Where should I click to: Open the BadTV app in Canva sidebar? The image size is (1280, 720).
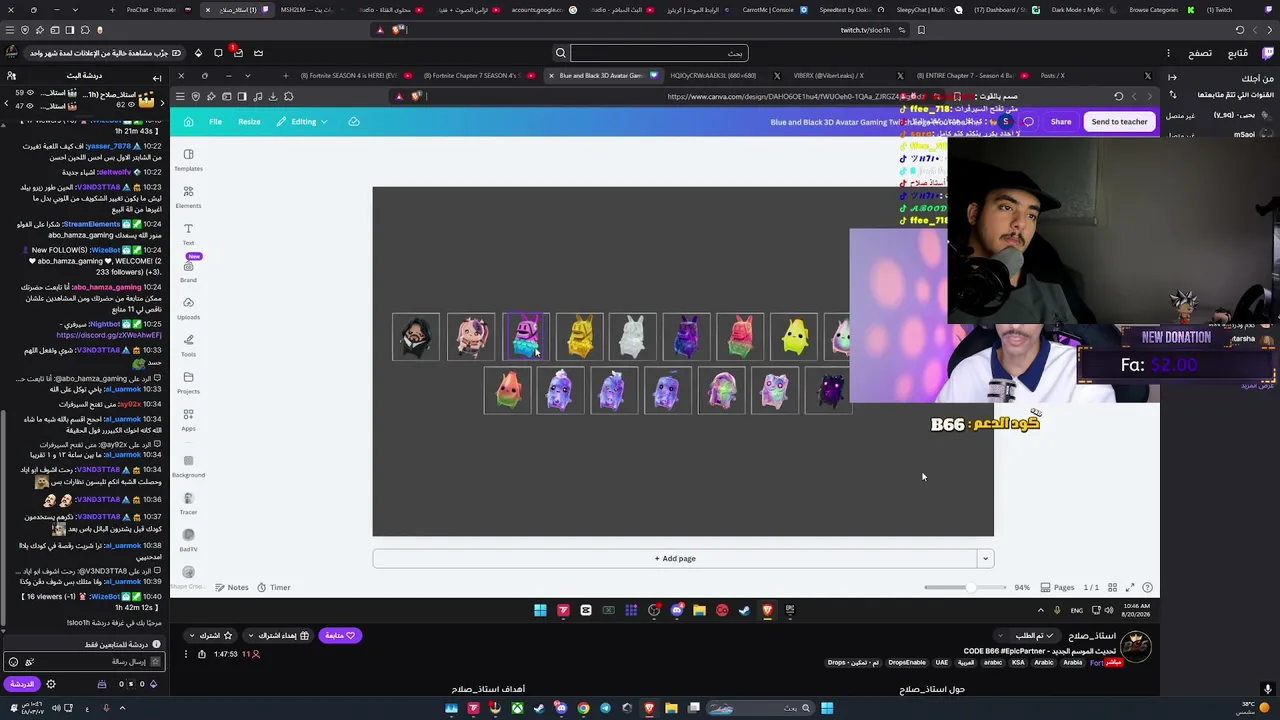point(188,540)
